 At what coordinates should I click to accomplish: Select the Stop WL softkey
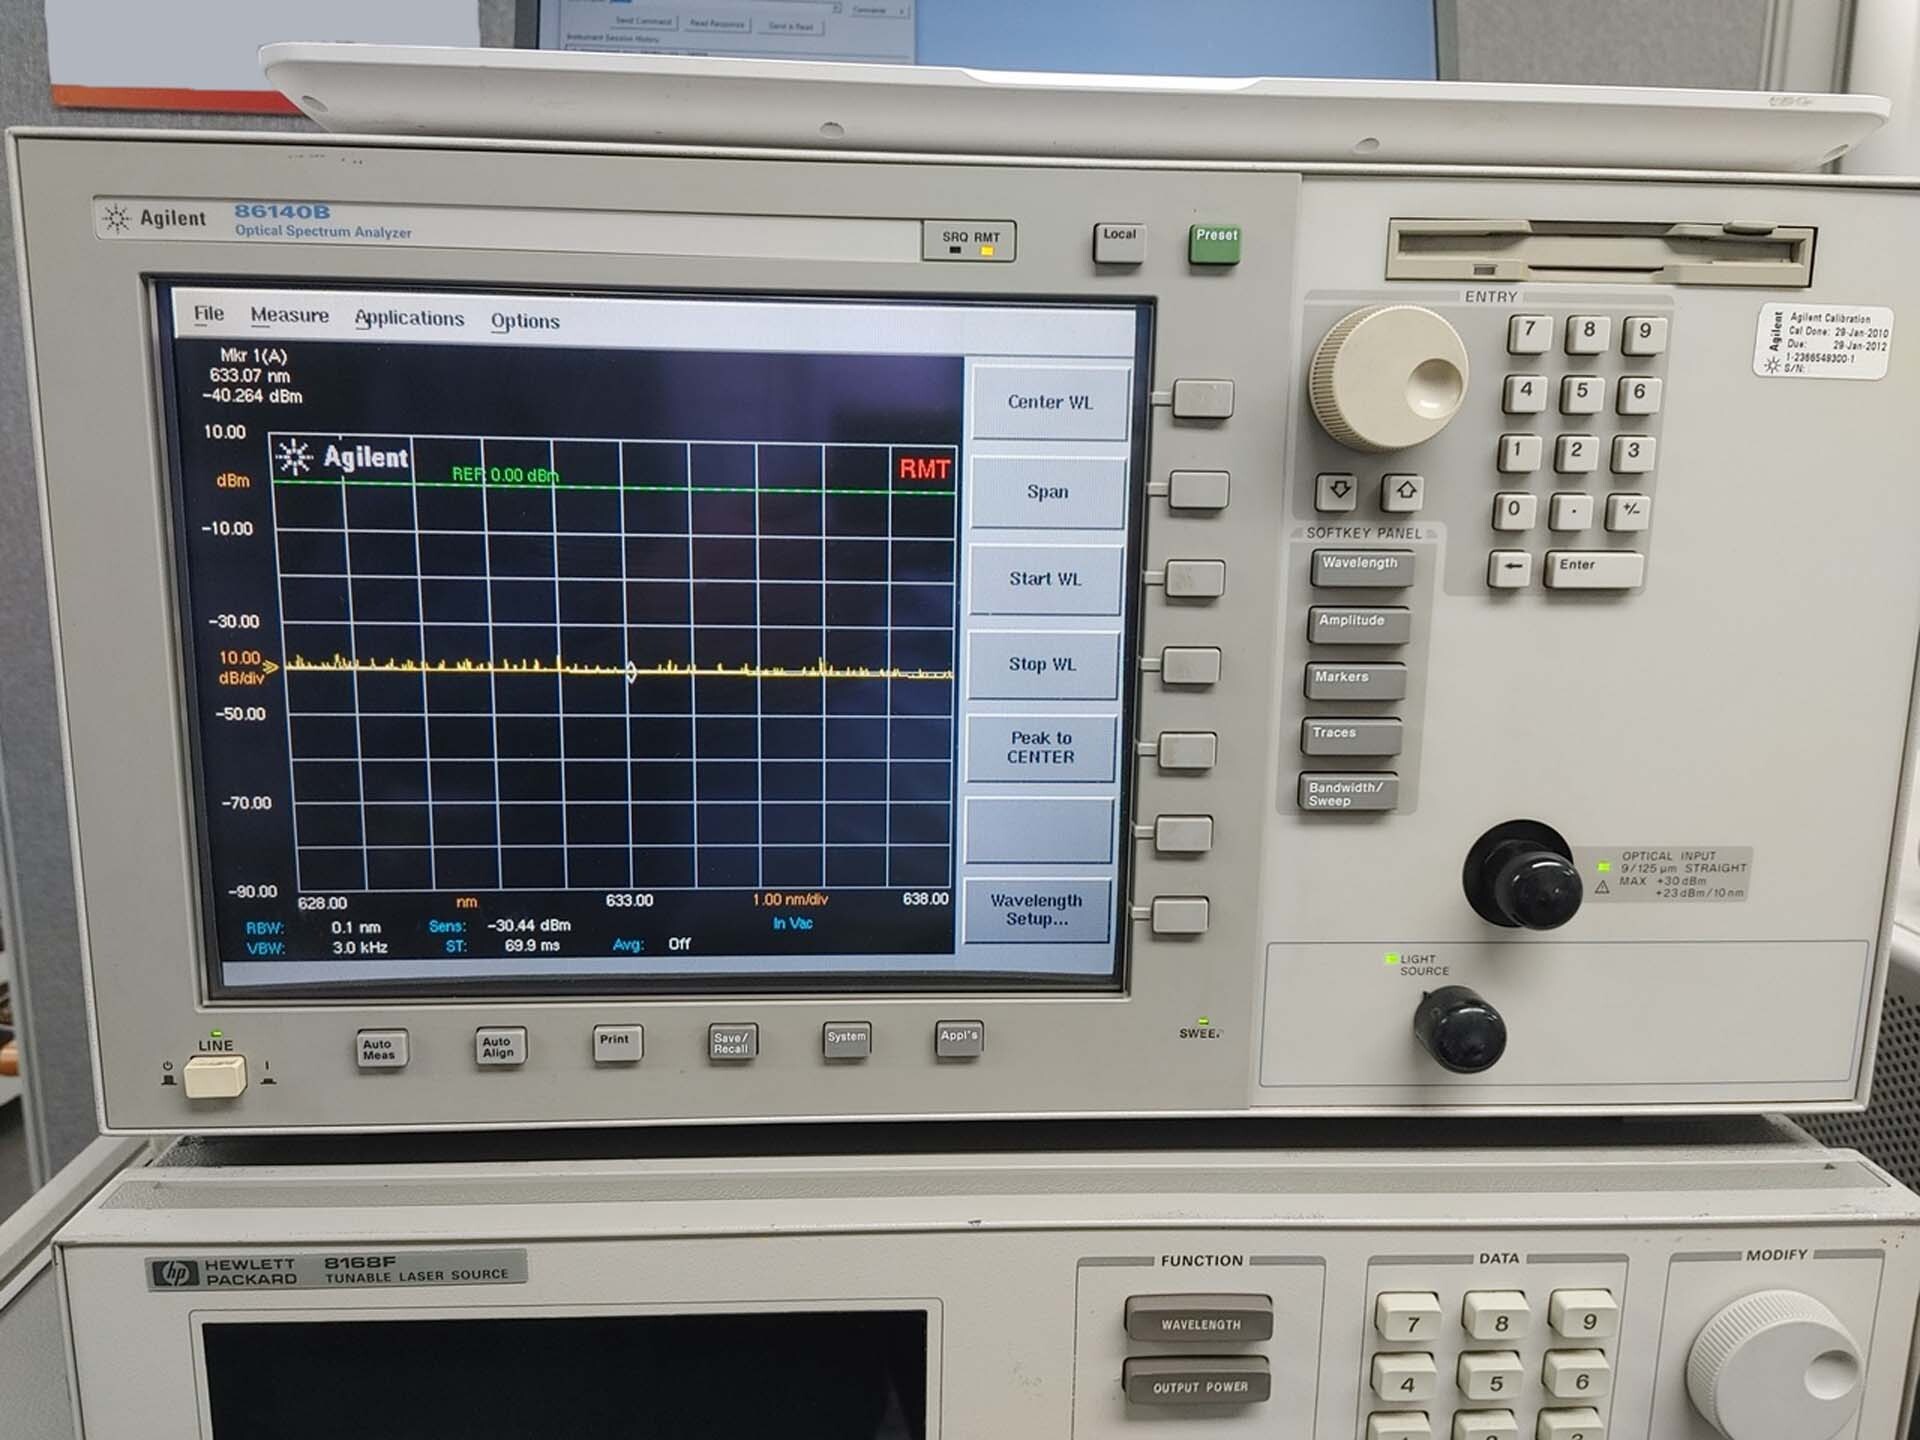pos(1042,664)
